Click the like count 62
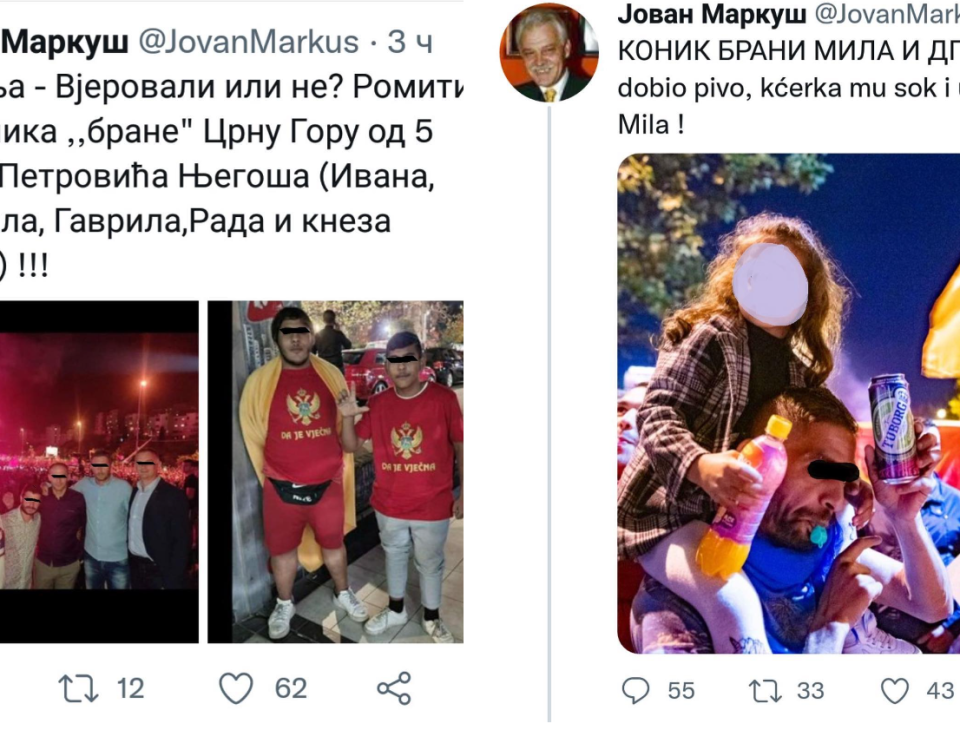This screenshot has height=750, width=960. tap(291, 689)
